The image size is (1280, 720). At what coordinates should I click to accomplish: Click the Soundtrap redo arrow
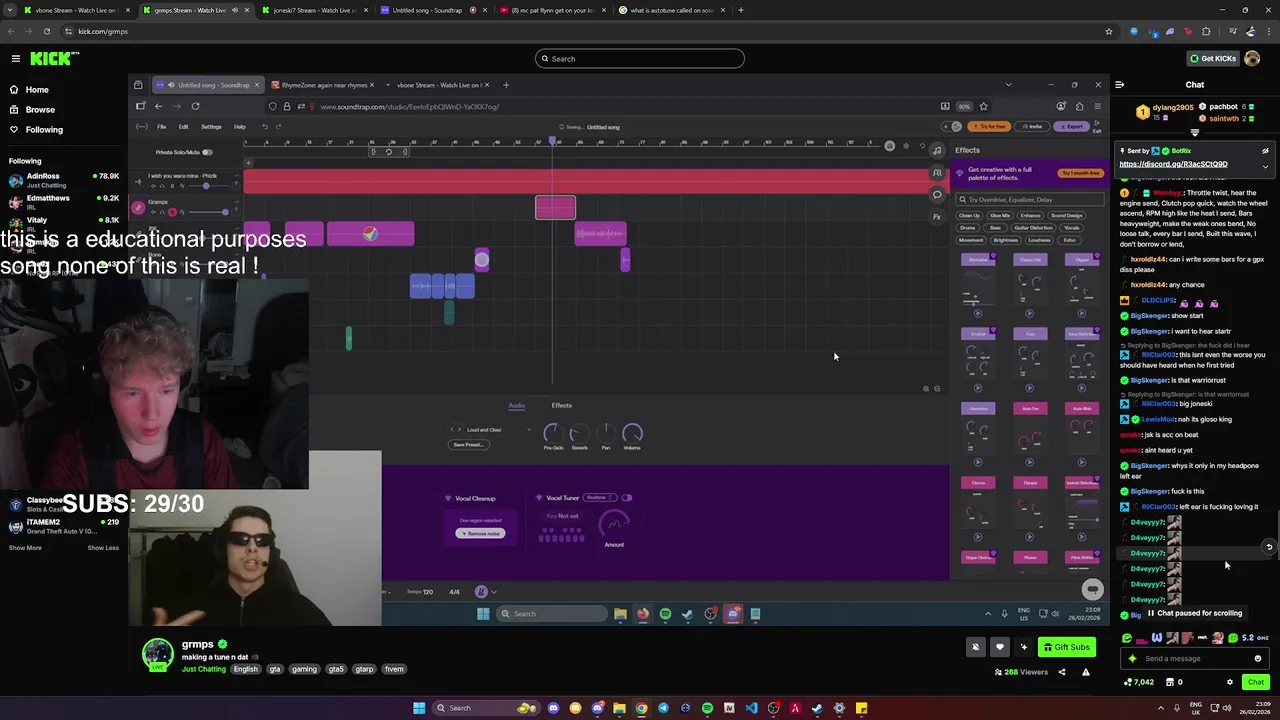[x=278, y=127]
